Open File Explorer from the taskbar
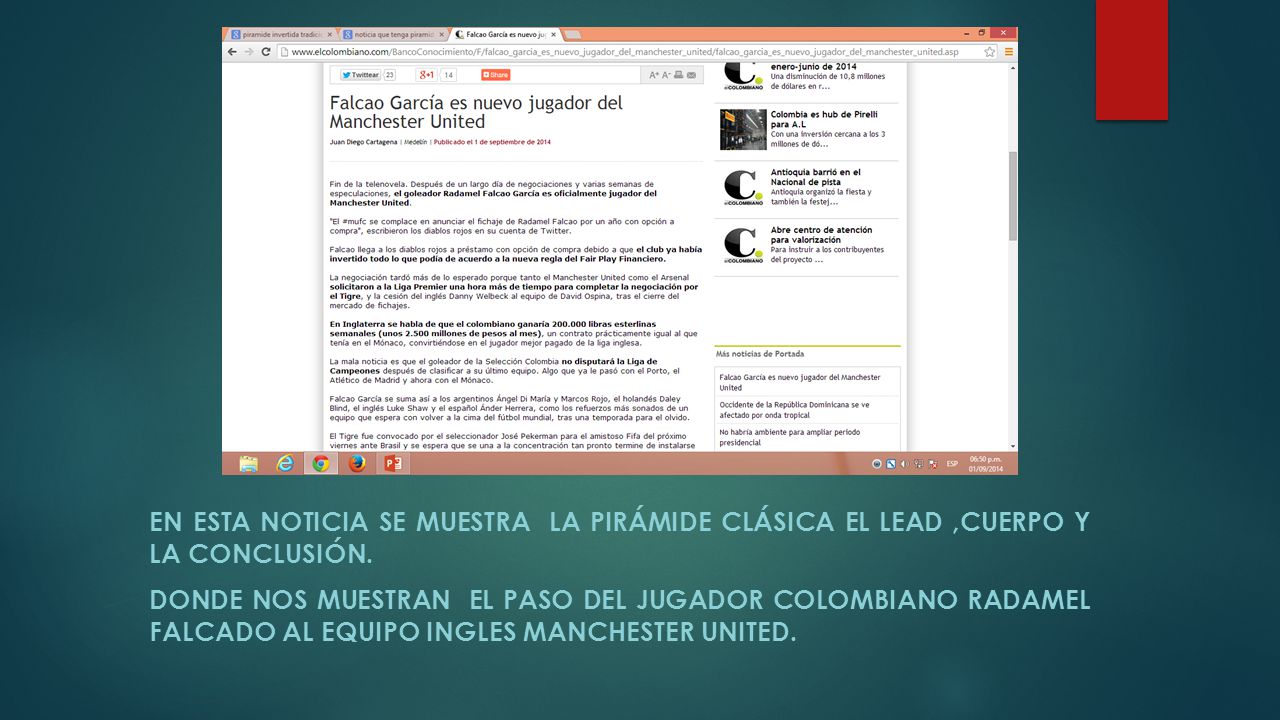 click(x=248, y=463)
